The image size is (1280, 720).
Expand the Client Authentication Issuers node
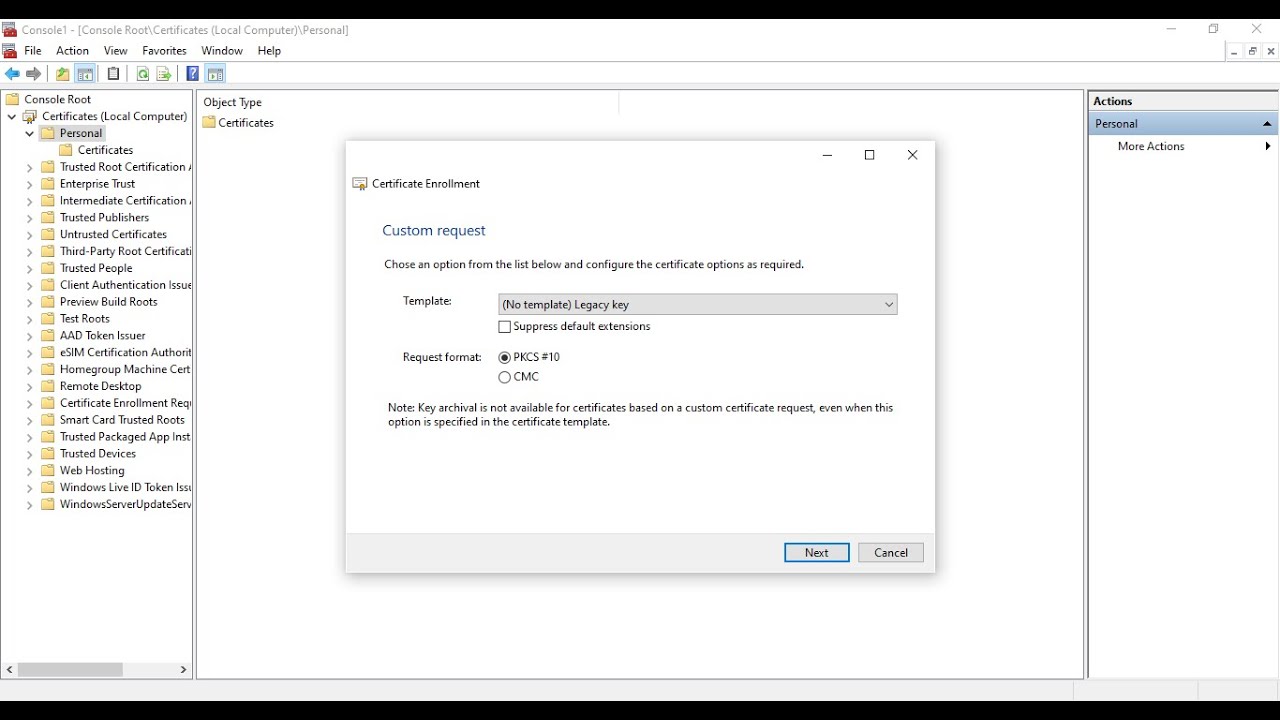pyautogui.click(x=30, y=286)
